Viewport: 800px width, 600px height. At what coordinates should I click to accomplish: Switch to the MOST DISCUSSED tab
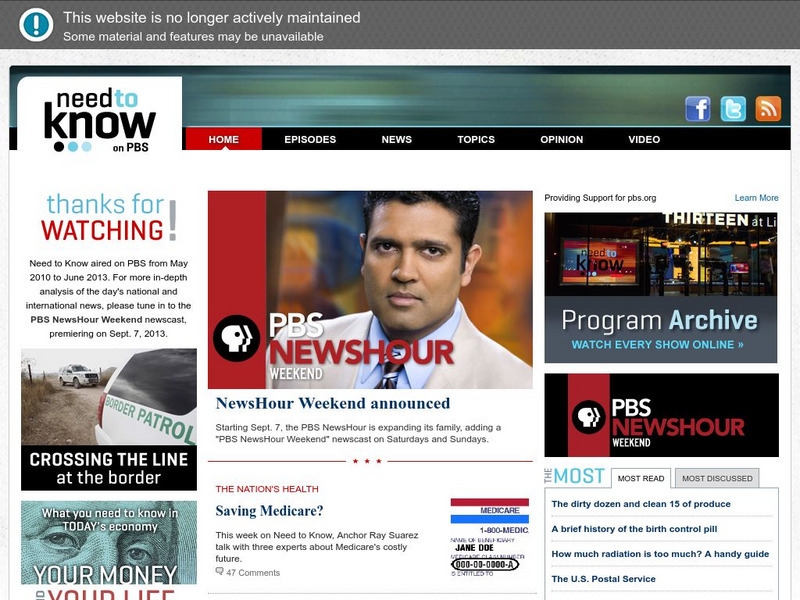pos(717,478)
